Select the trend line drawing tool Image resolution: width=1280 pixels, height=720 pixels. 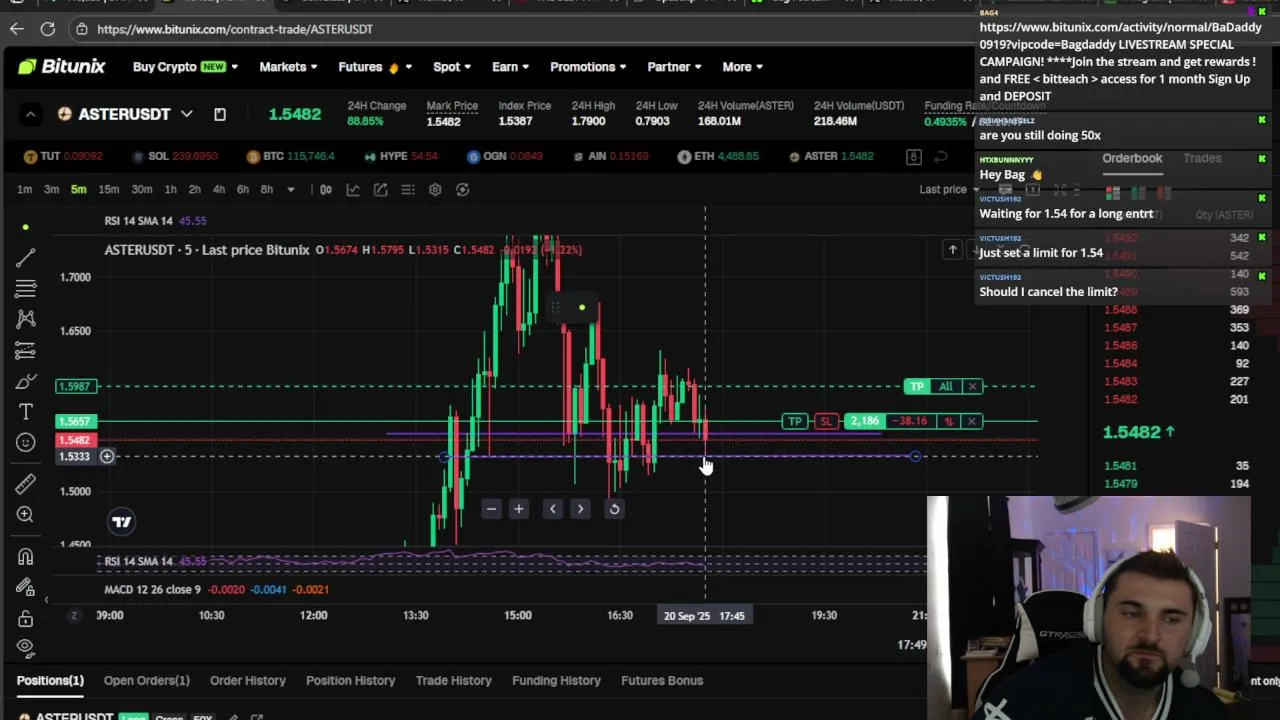[26, 258]
